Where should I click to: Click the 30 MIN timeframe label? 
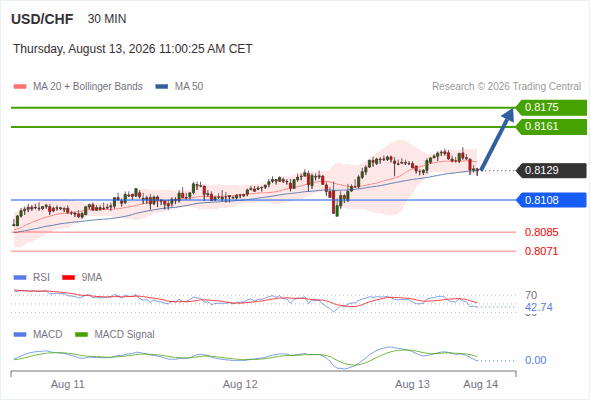point(107,19)
